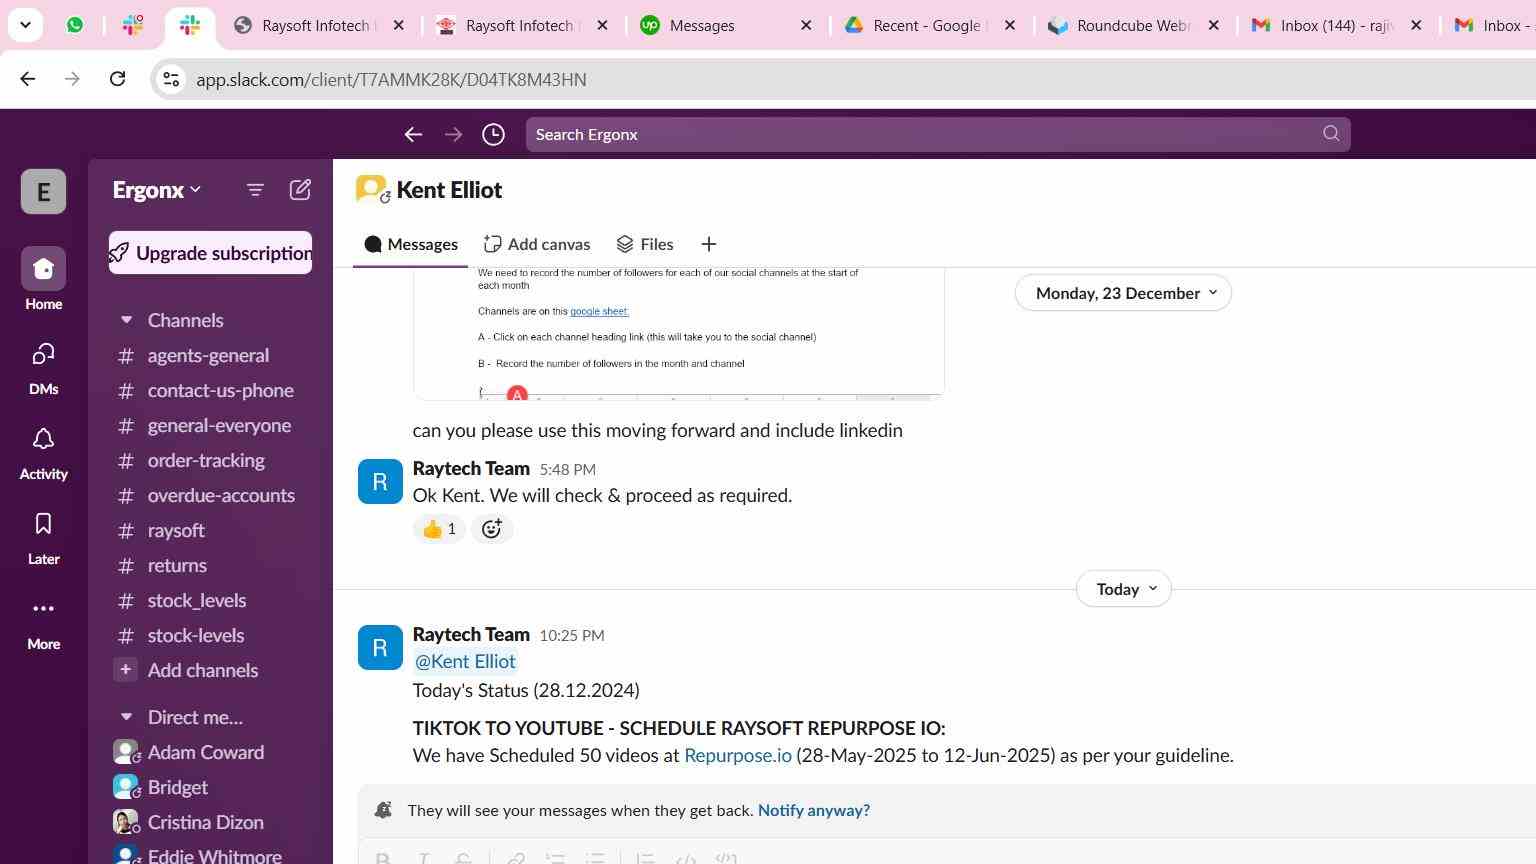Open the Files tab
The image size is (1536, 864).
pyautogui.click(x=645, y=244)
